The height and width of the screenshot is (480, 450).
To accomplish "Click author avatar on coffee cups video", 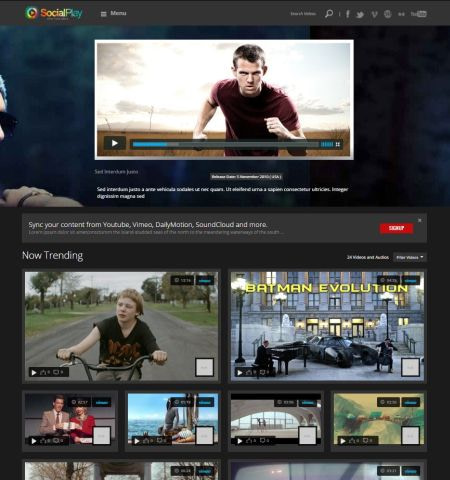I will (102, 436).
